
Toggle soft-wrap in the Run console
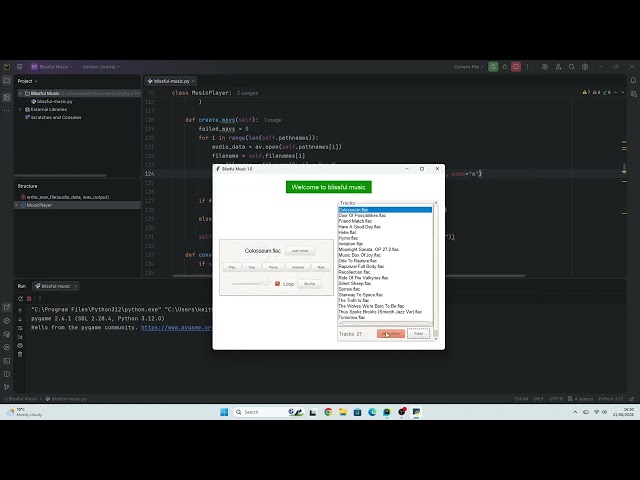(x=20, y=328)
